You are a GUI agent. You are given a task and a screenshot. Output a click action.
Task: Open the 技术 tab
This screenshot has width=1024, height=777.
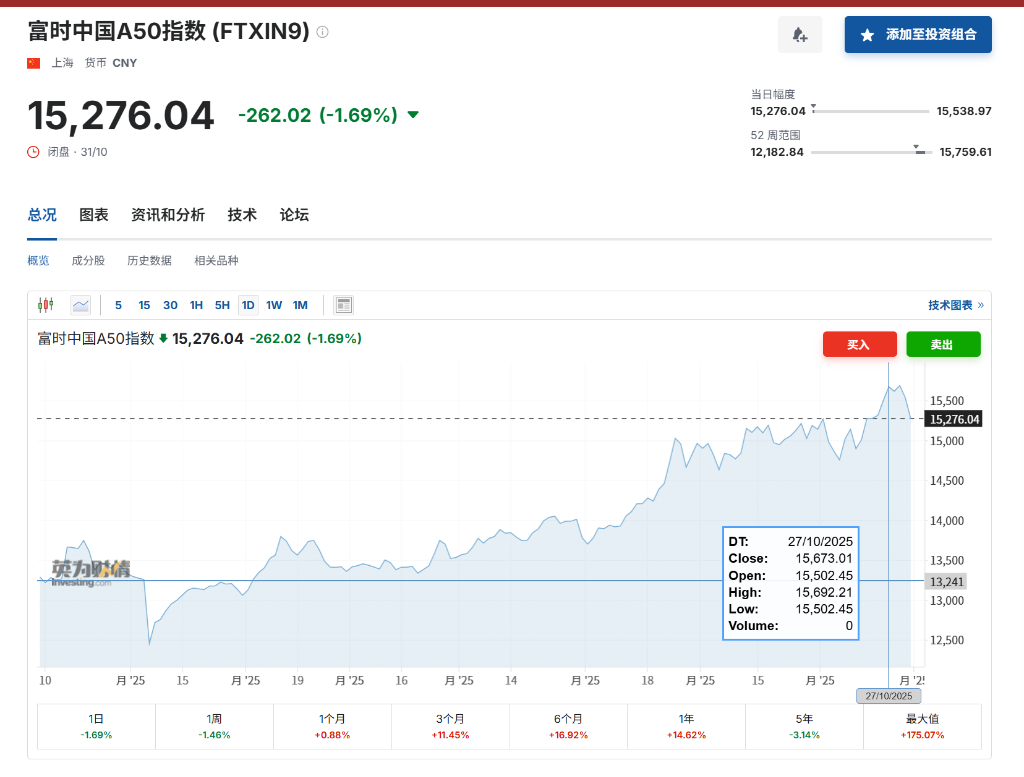coord(242,215)
